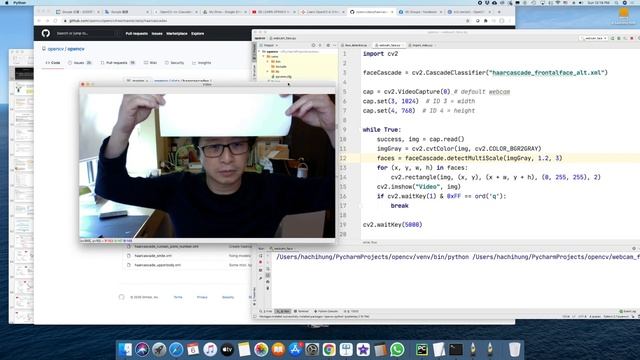Collapse the opencv project root folder
Screen dimensions: 640x360
[260, 52]
